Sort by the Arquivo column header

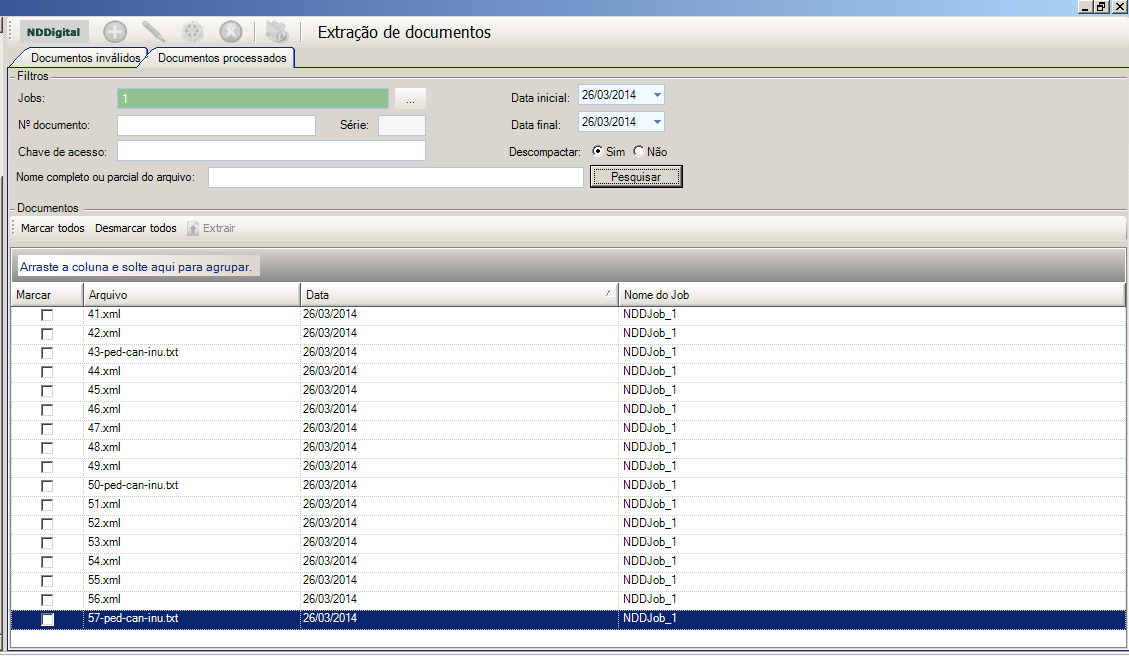[x=192, y=295]
